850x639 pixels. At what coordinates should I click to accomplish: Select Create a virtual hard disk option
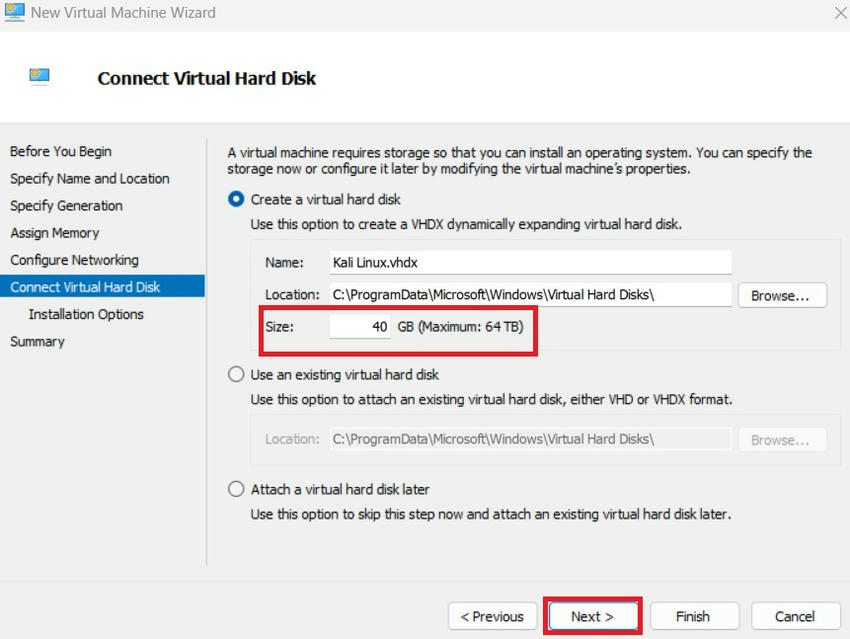click(236, 199)
